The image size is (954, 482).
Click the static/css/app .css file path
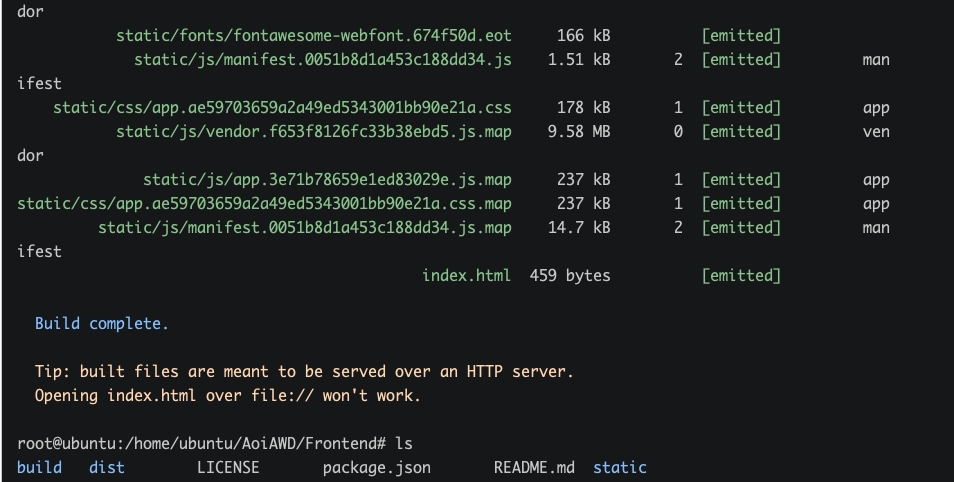tap(282, 108)
